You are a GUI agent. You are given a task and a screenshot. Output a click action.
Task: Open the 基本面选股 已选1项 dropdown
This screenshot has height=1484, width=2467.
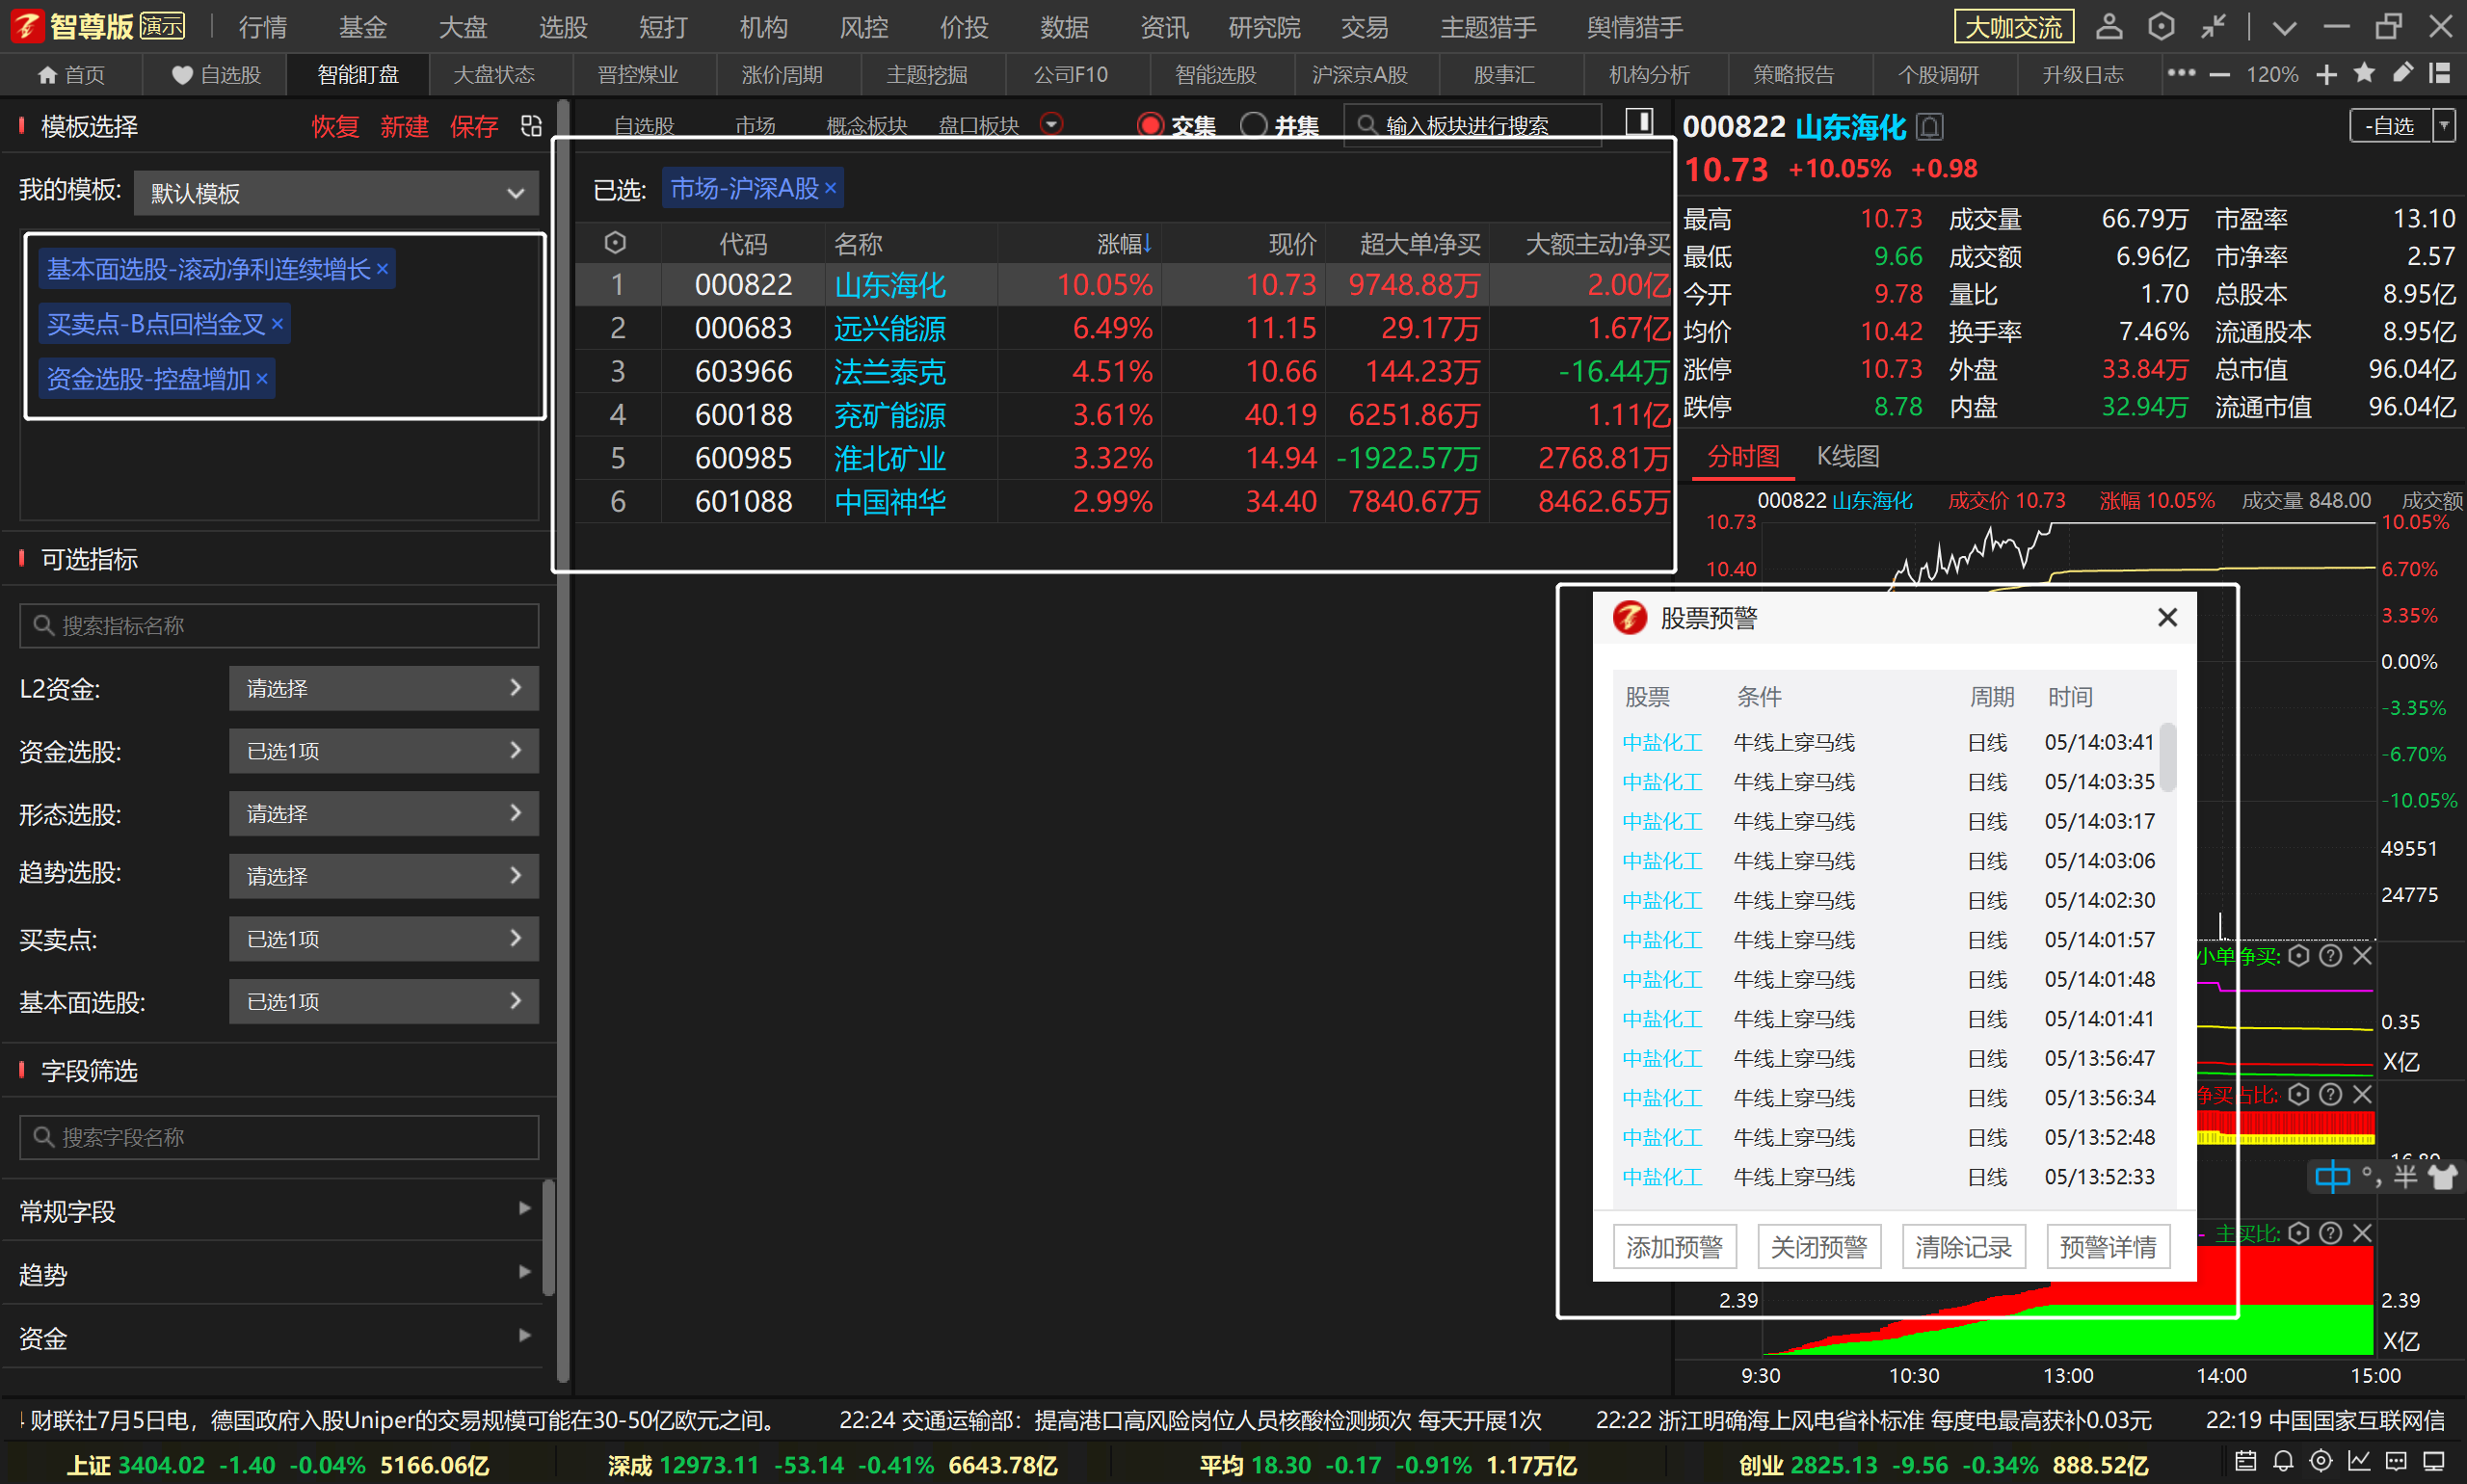click(384, 1001)
